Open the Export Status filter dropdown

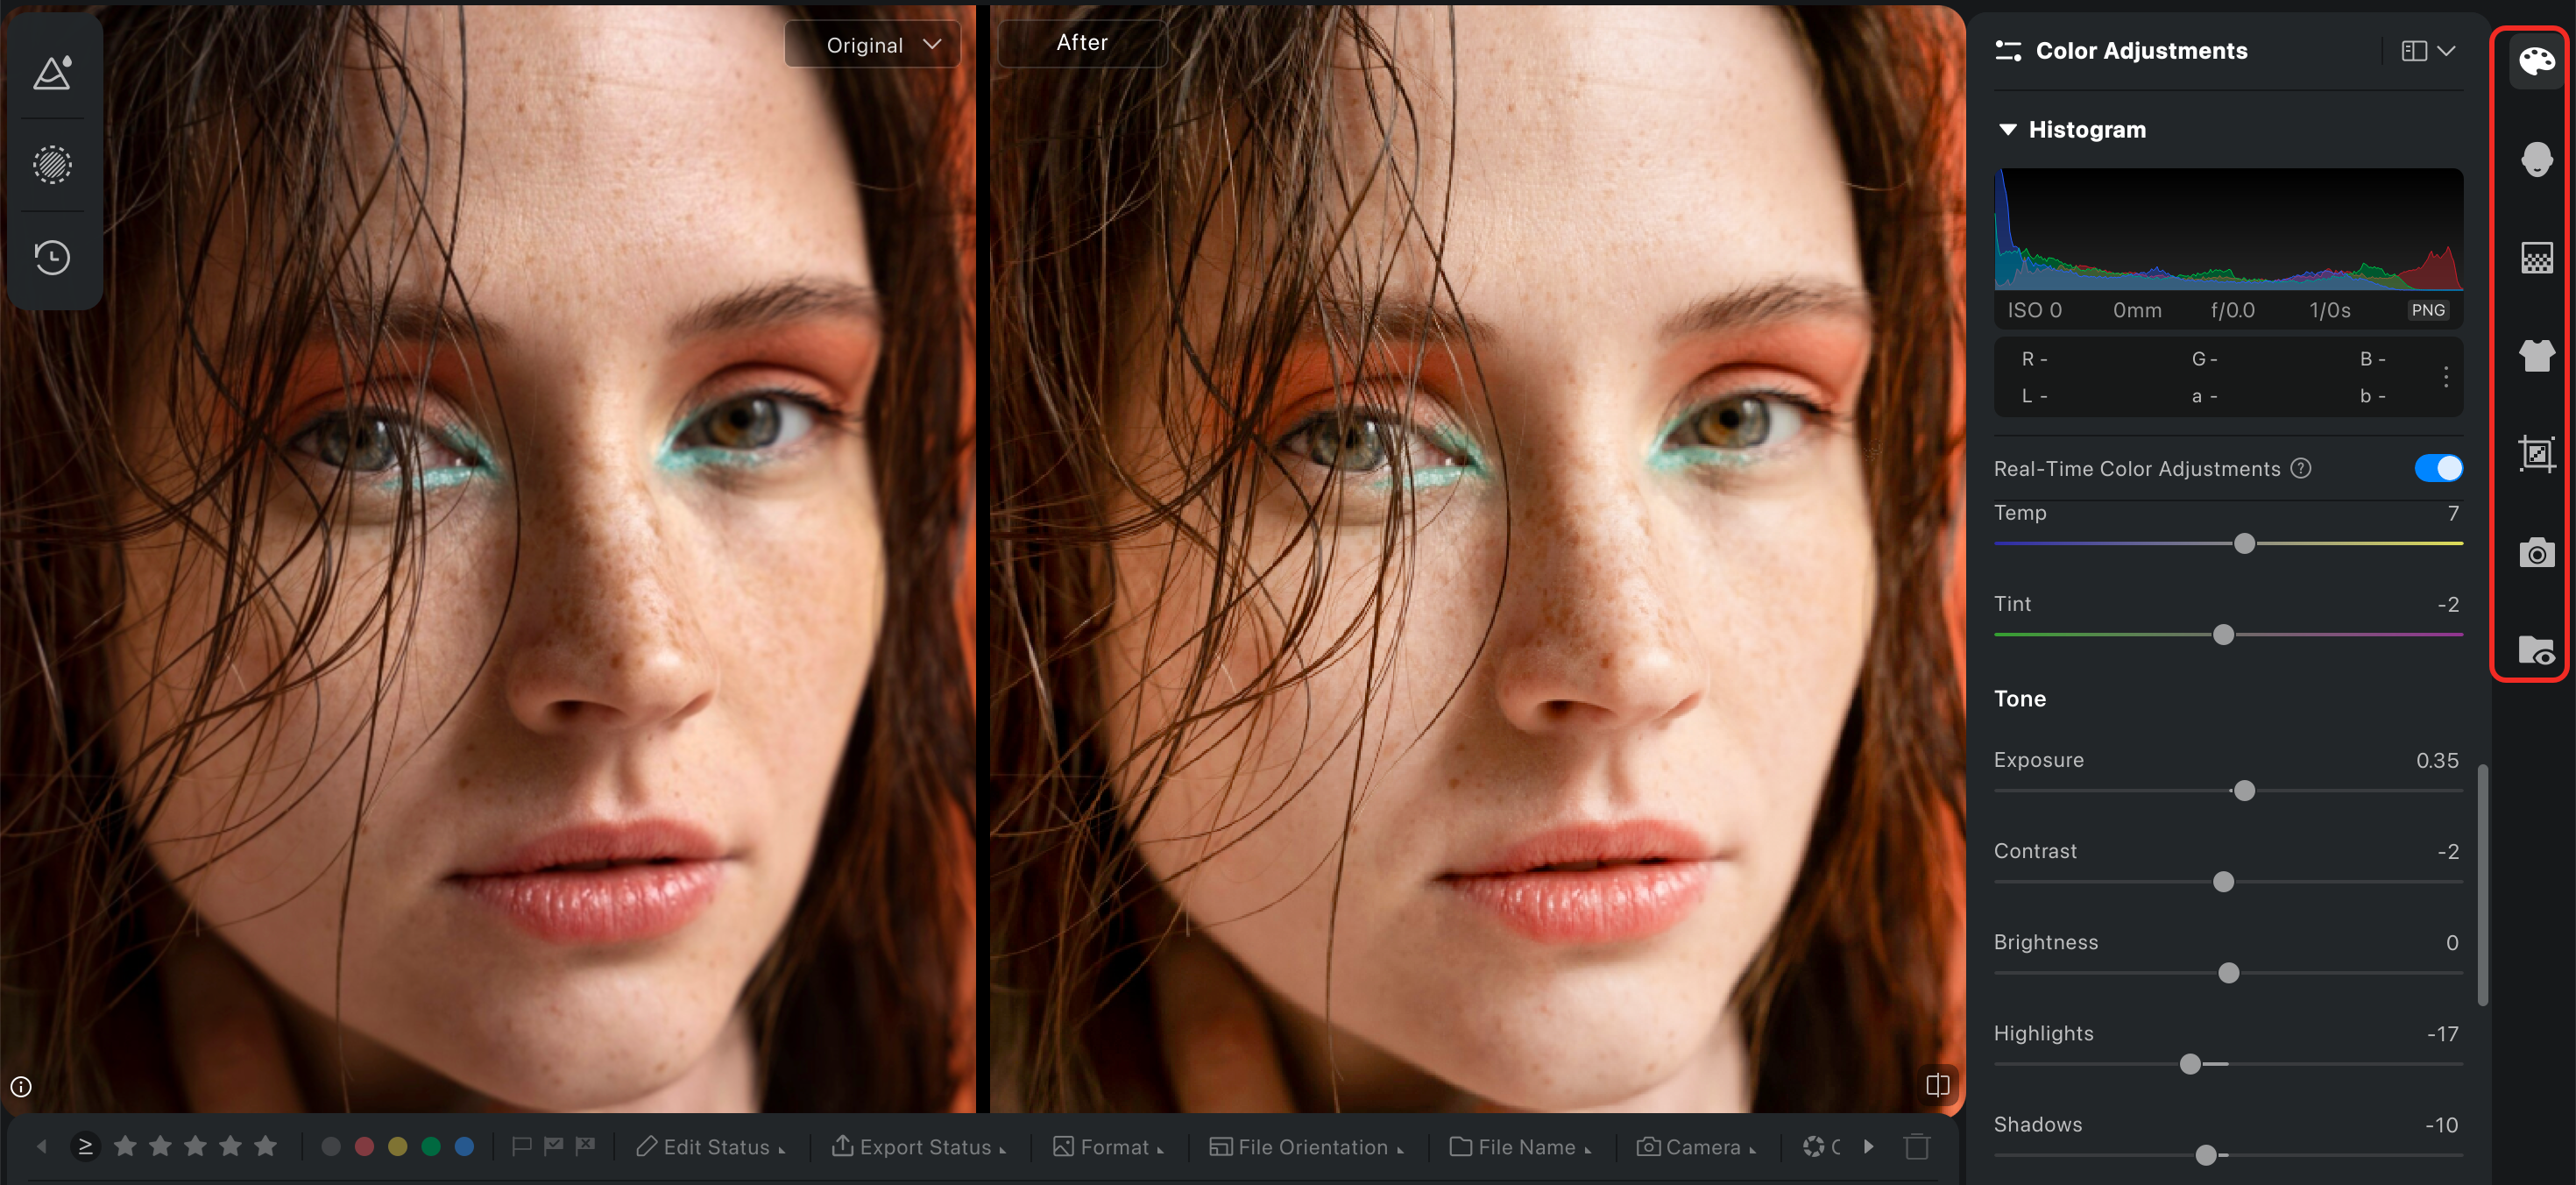click(919, 1147)
